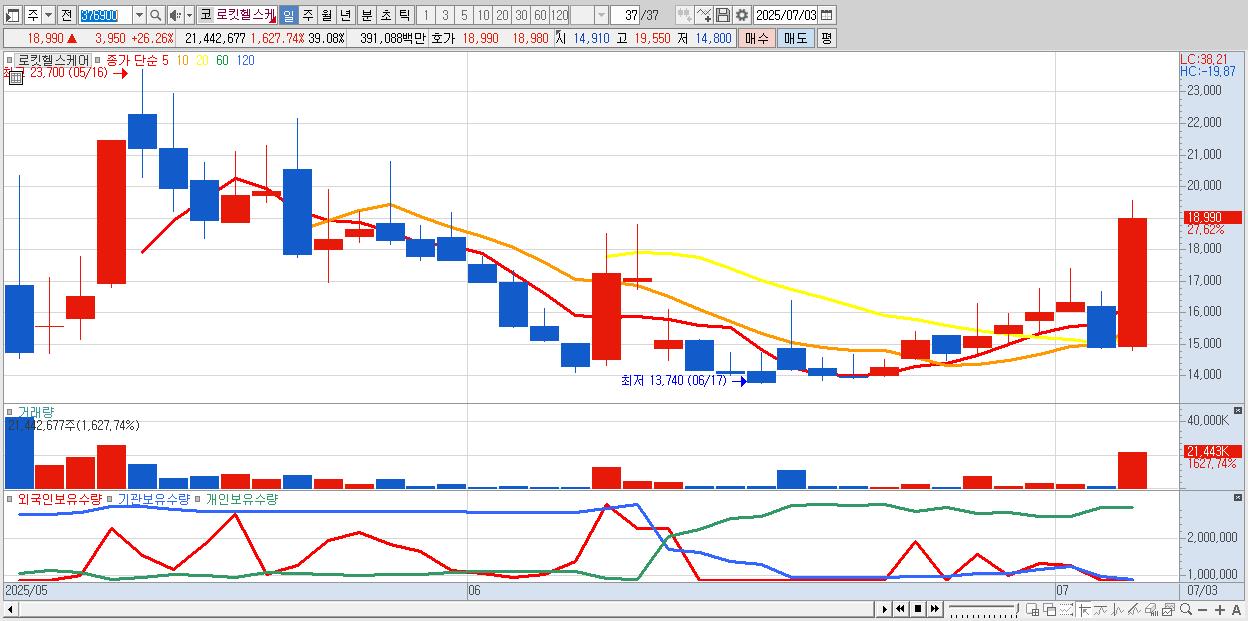Click the search magnifier next to the stock code
1248x621 pixels.
pos(156,15)
